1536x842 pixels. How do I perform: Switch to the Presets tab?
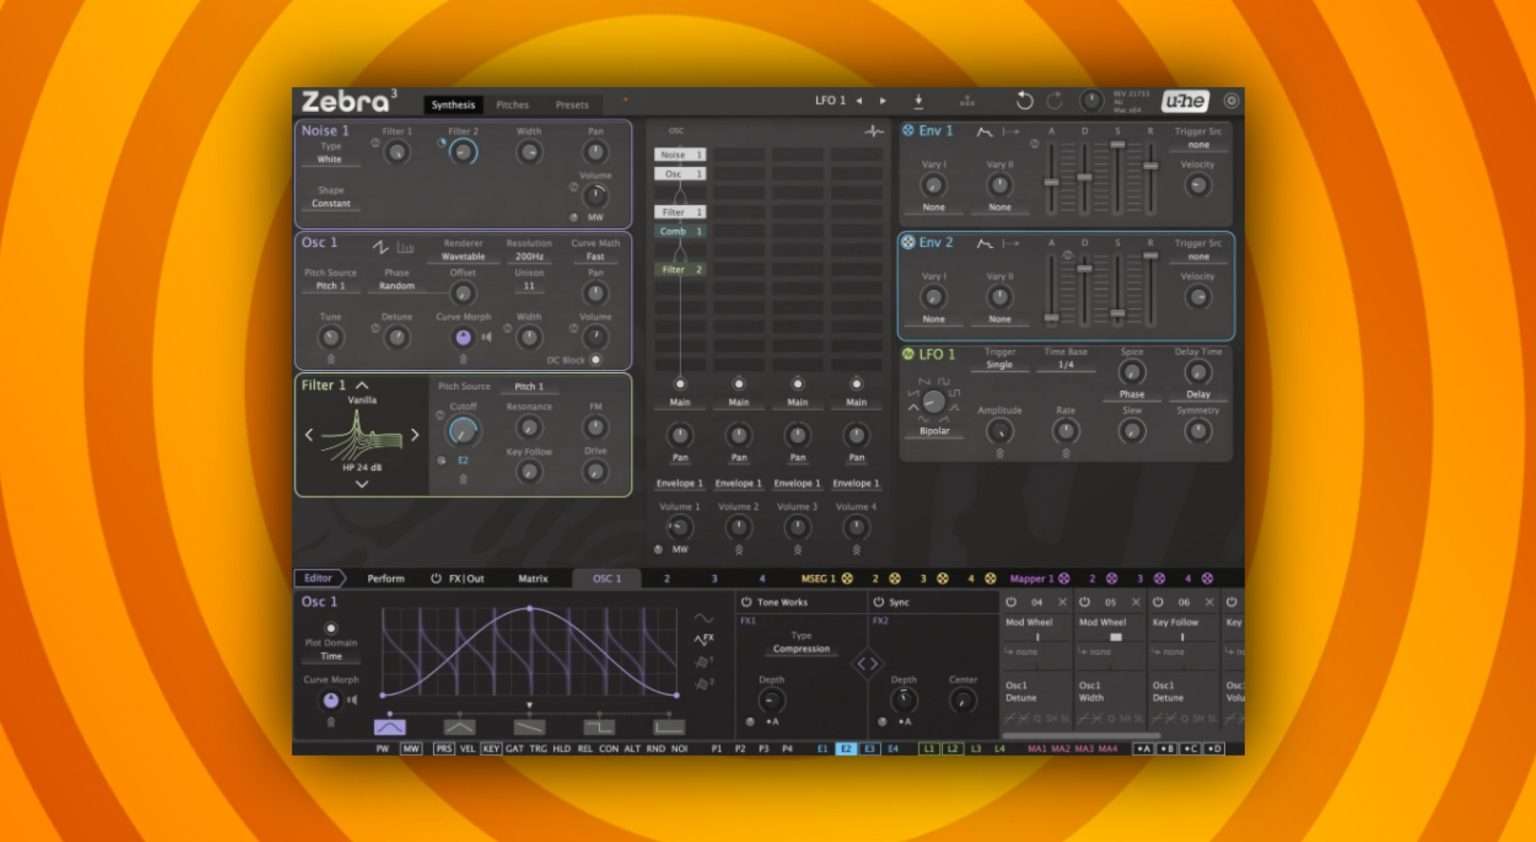(x=572, y=104)
